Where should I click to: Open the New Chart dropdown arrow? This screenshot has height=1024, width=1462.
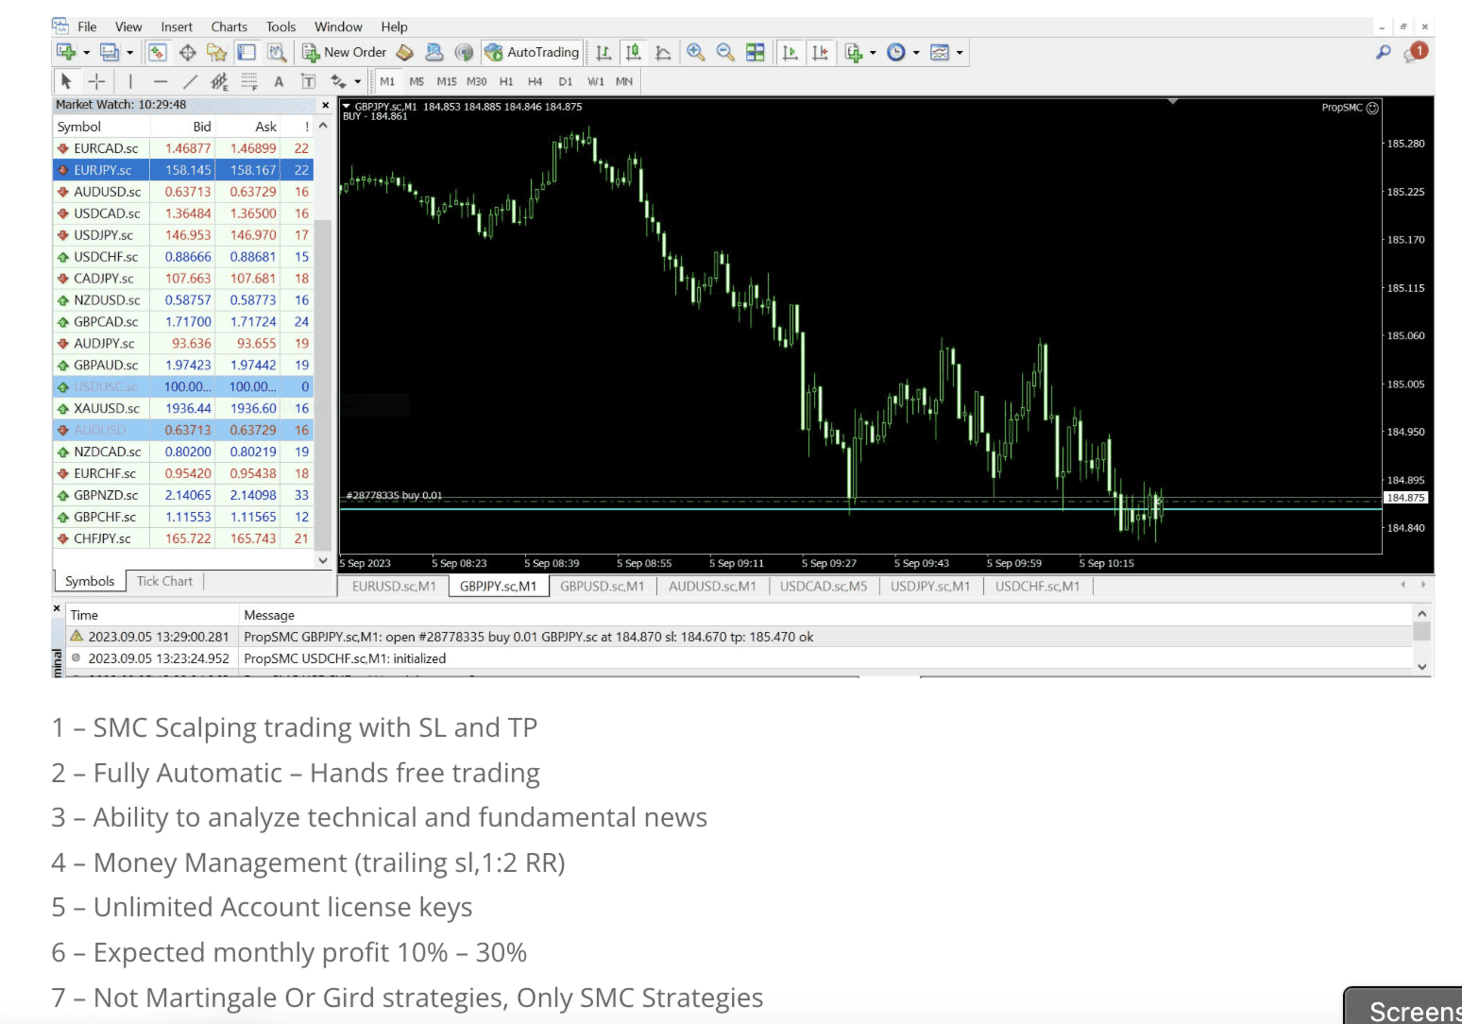click(x=86, y=53)
